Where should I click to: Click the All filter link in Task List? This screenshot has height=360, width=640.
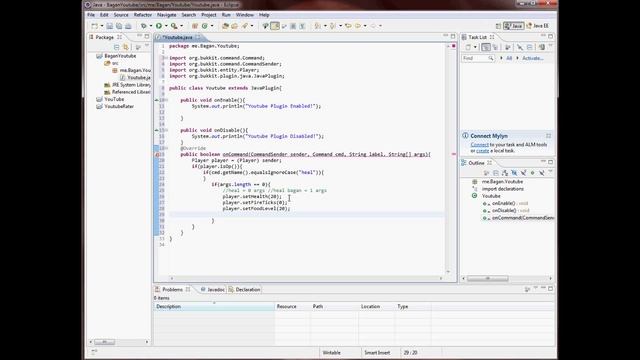pyautogui.click(x=509, y=58)
